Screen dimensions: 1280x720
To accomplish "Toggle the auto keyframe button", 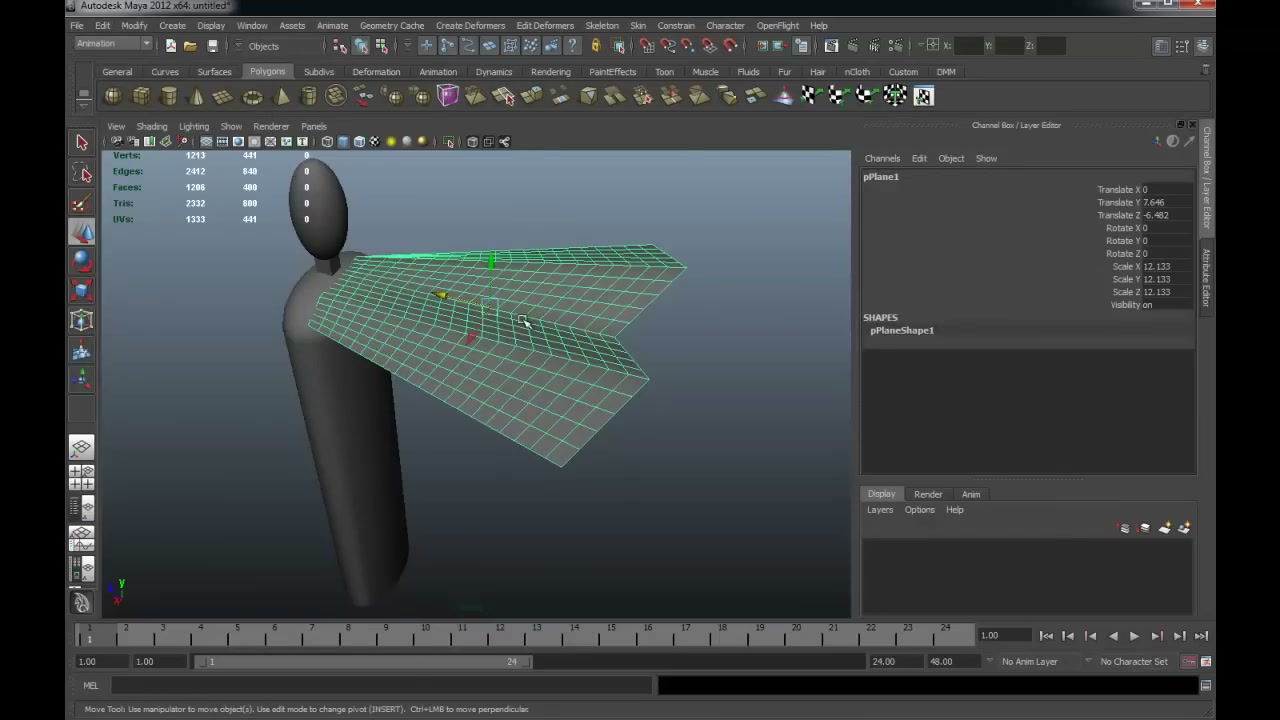I will pos(1189,662).
